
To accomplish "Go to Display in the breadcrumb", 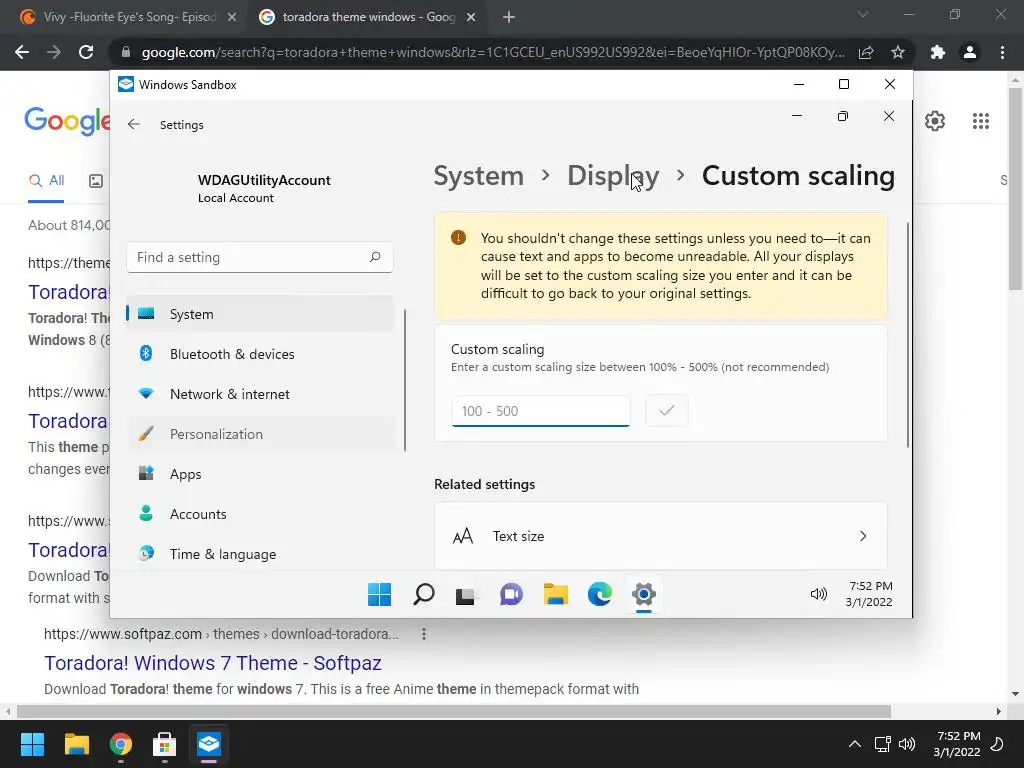I will point(613,176).
